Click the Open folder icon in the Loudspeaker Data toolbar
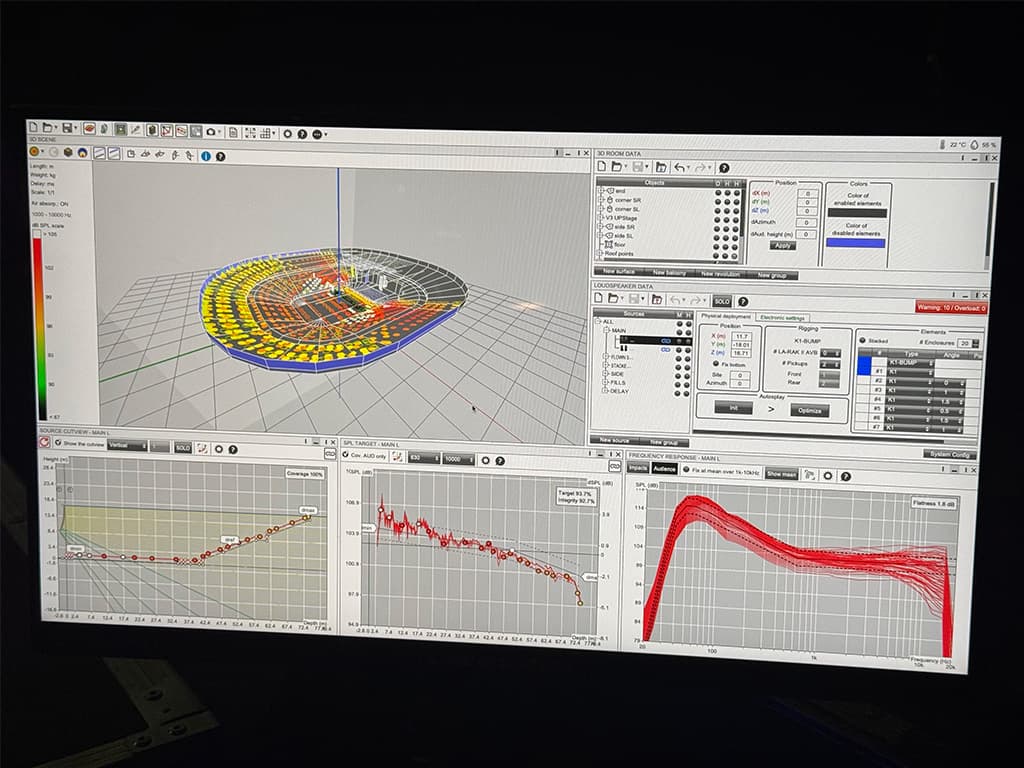 point(614,298)
